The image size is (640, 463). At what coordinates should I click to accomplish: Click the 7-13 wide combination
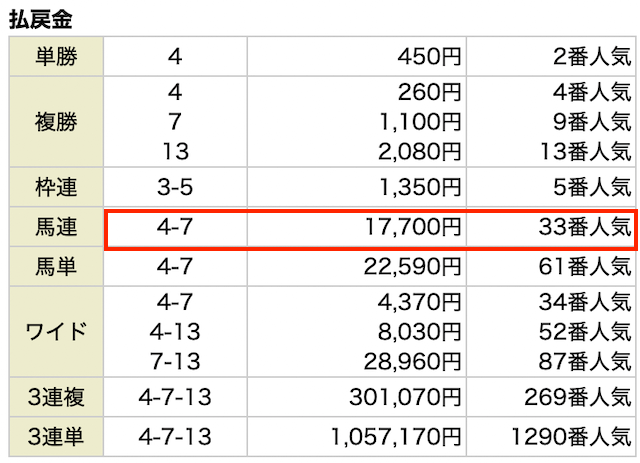point(175,360)
